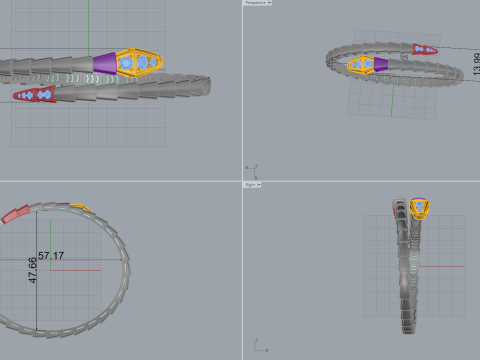Select the yellow head in the Perspective viewport

tap(361, 64)
